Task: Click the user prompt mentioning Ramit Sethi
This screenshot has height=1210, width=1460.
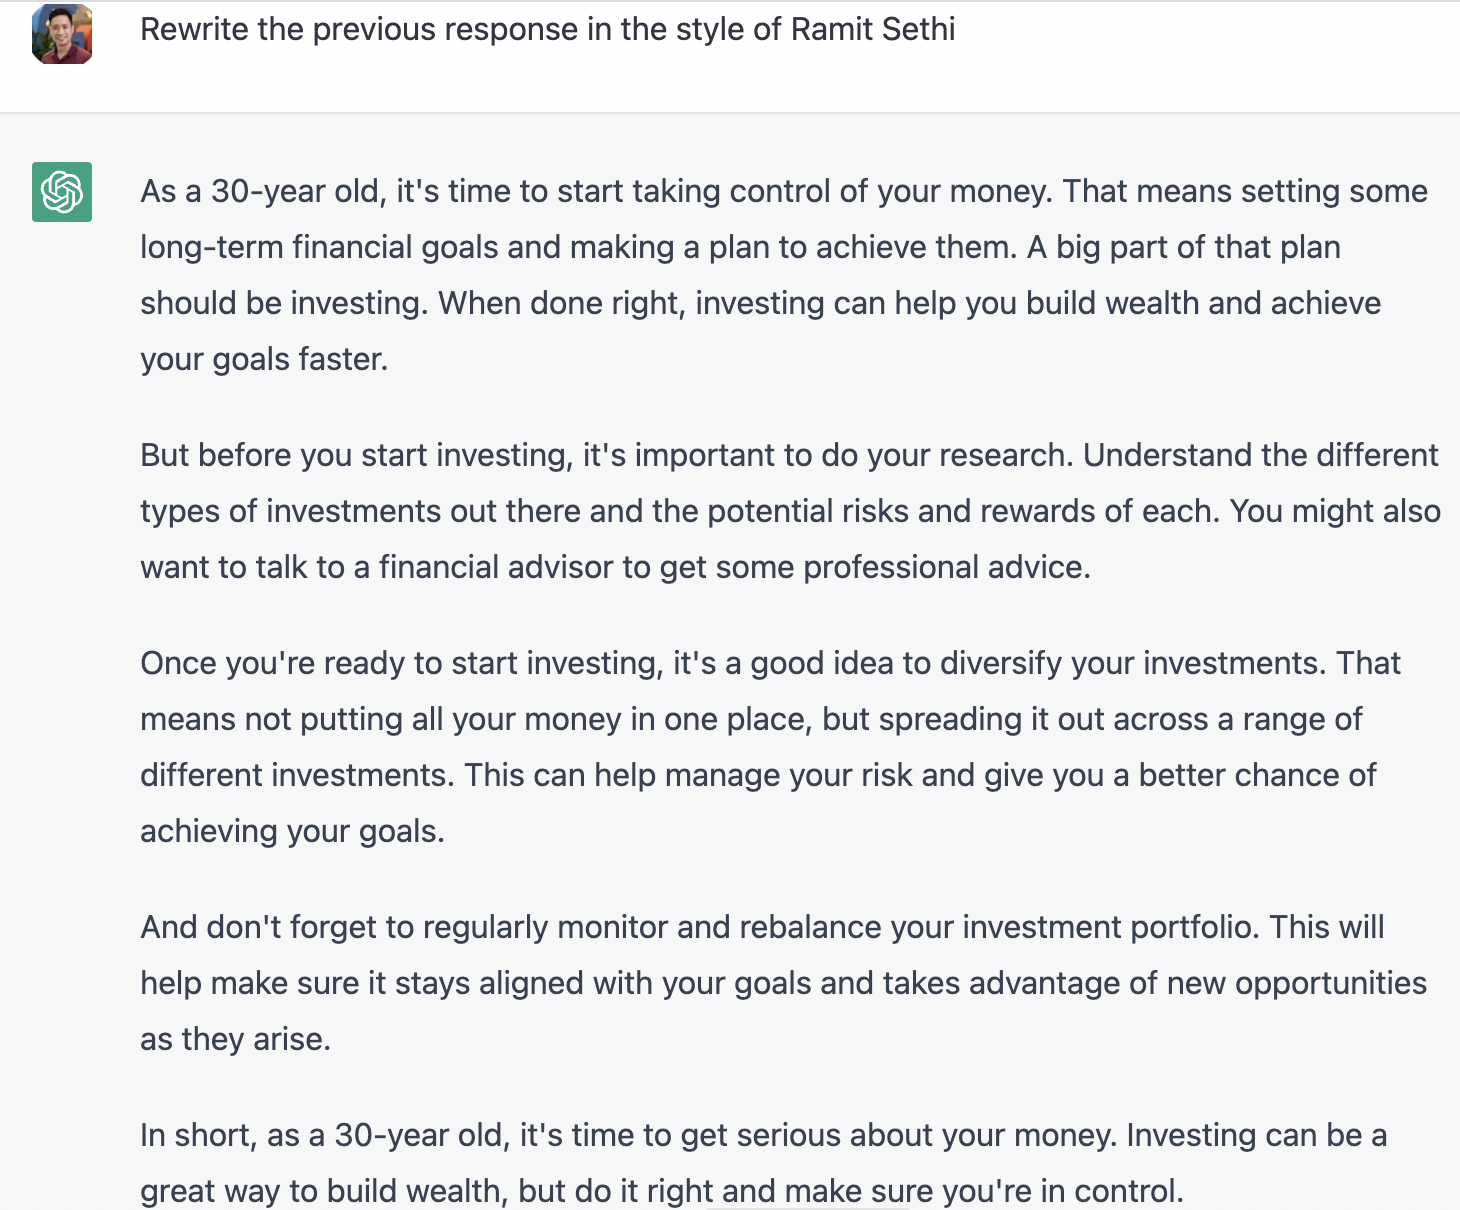Action: 547,30
